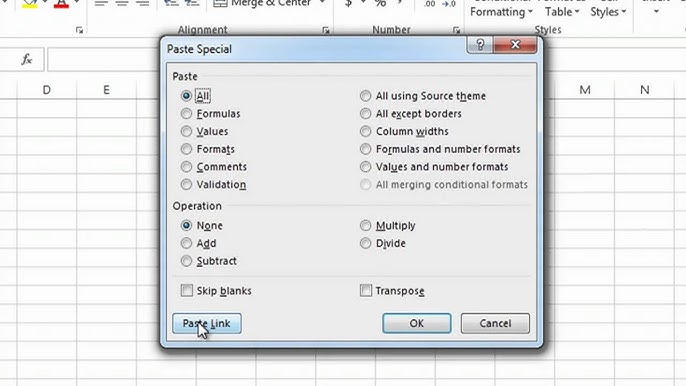Select the Values paste radio button

pos(186,131)
